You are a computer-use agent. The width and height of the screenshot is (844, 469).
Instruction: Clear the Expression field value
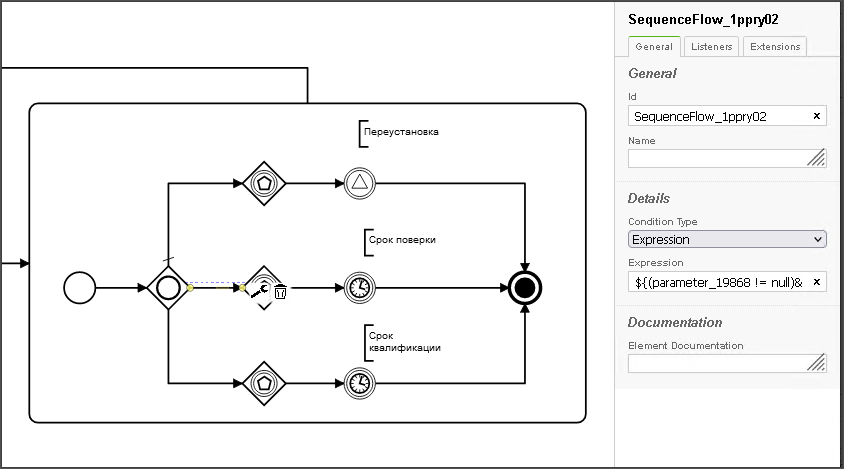tap(817, 282)
